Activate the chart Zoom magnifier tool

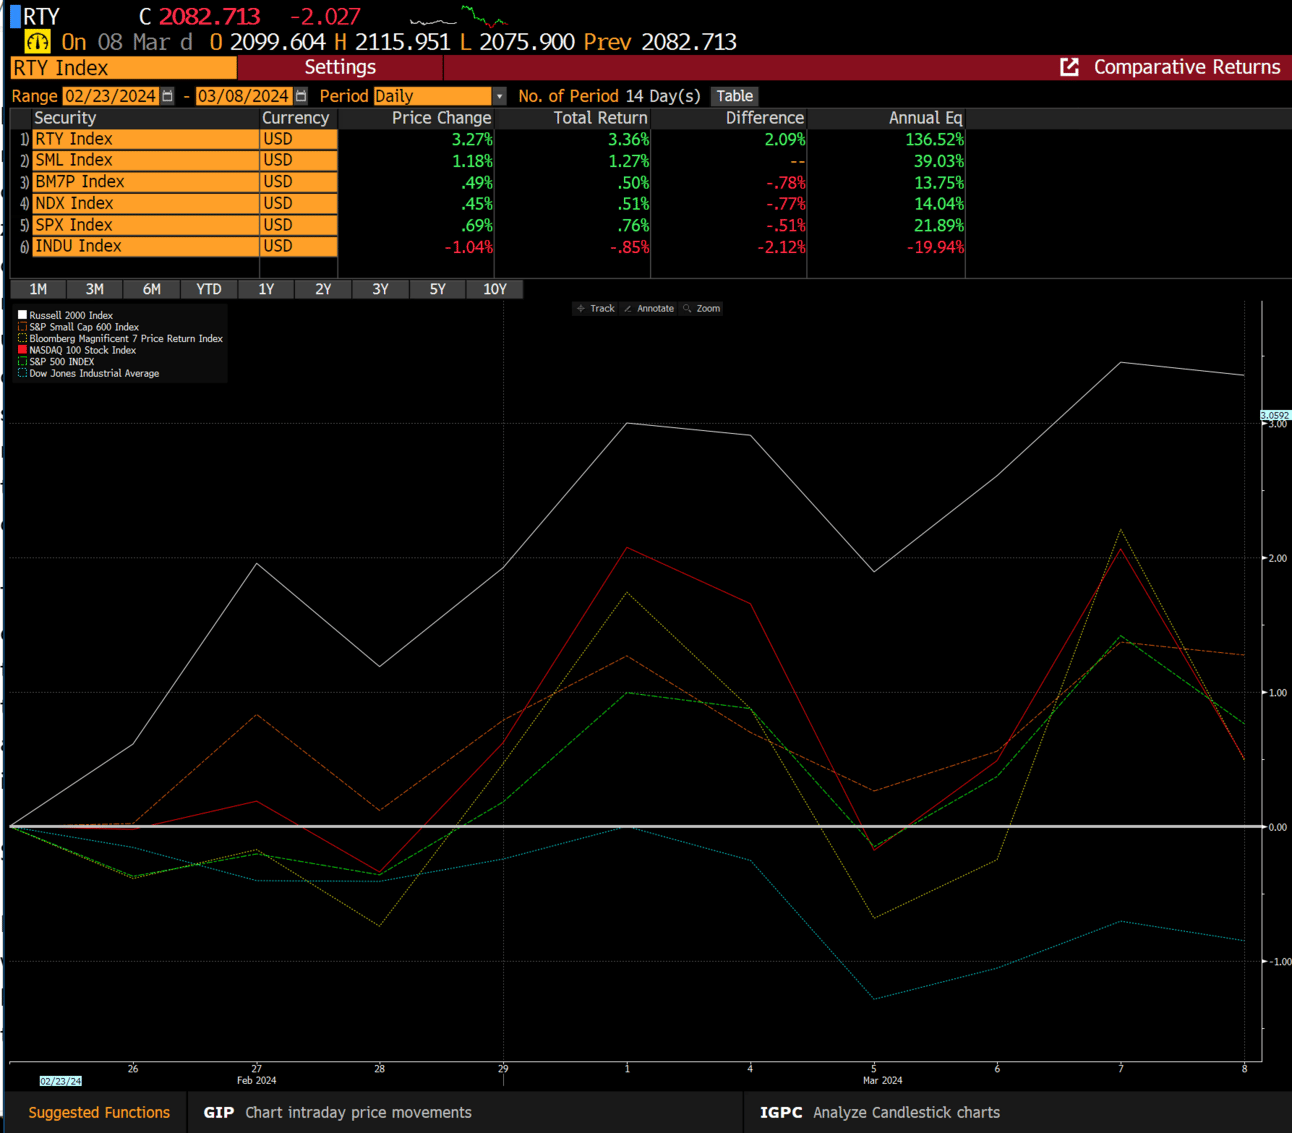pyautogui.click(x=702, y=308)
